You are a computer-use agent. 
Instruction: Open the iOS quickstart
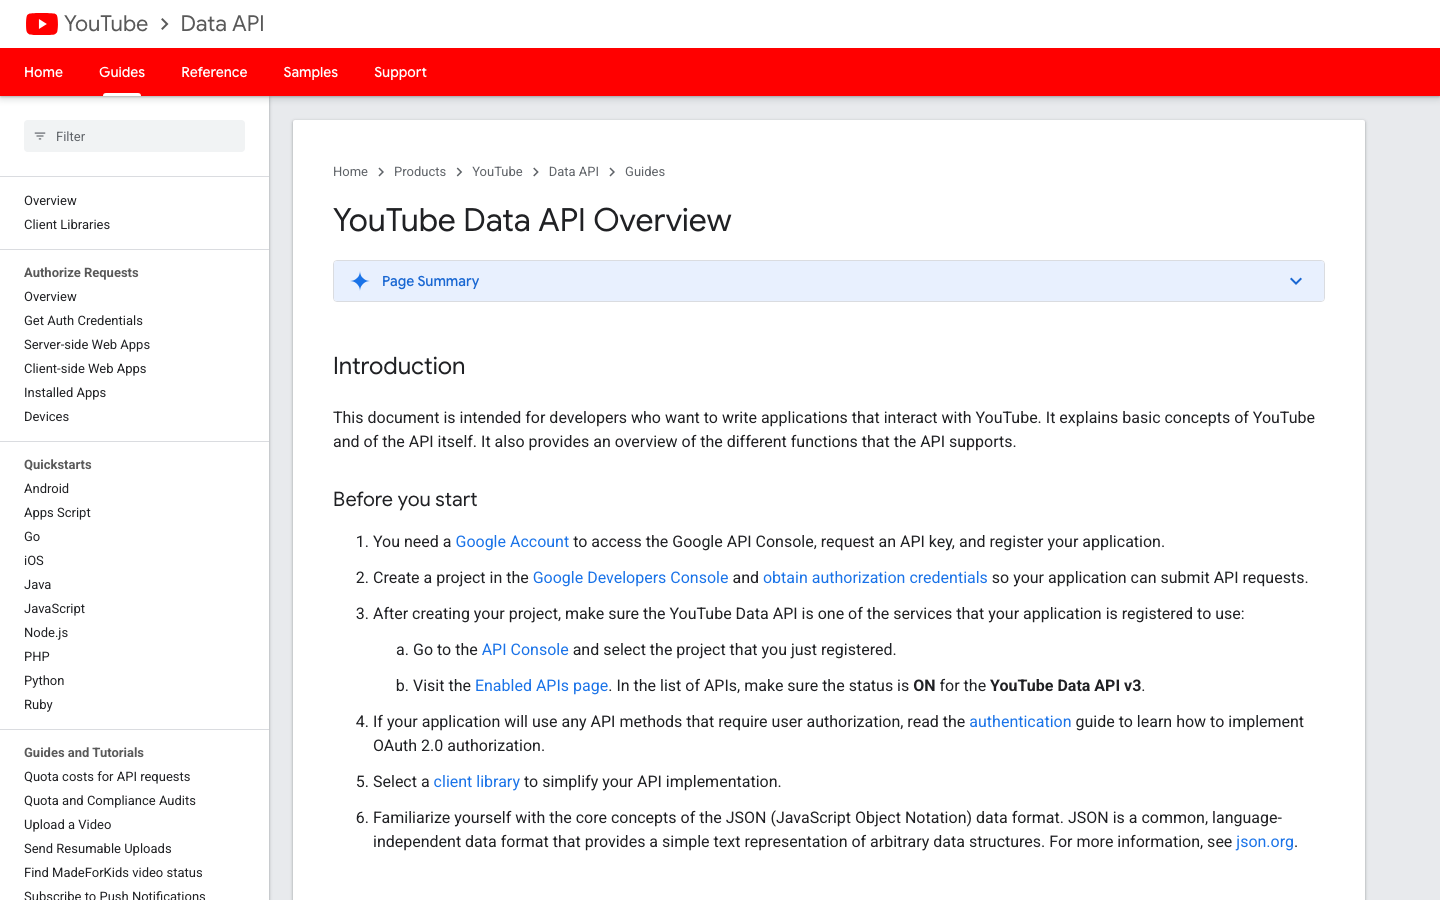click(34, 561)
